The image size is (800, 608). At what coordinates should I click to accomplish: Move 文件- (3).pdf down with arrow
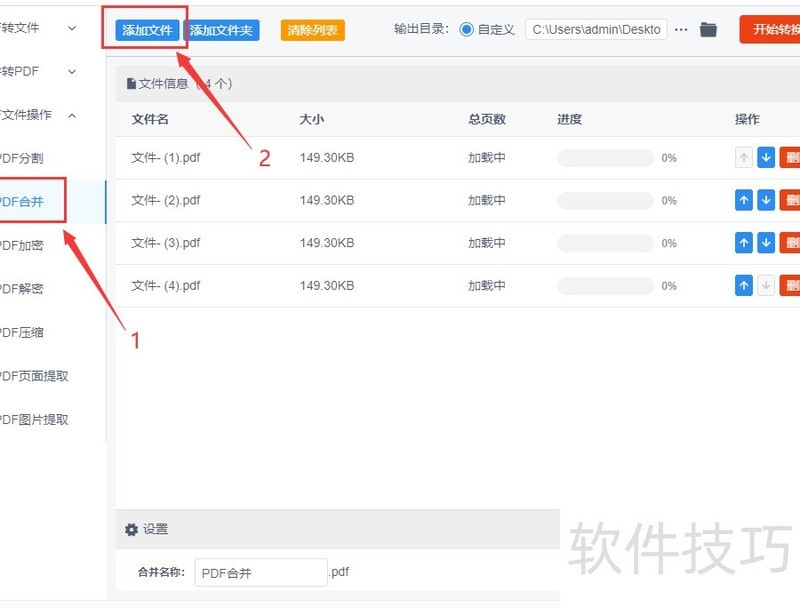click(765, 243)
